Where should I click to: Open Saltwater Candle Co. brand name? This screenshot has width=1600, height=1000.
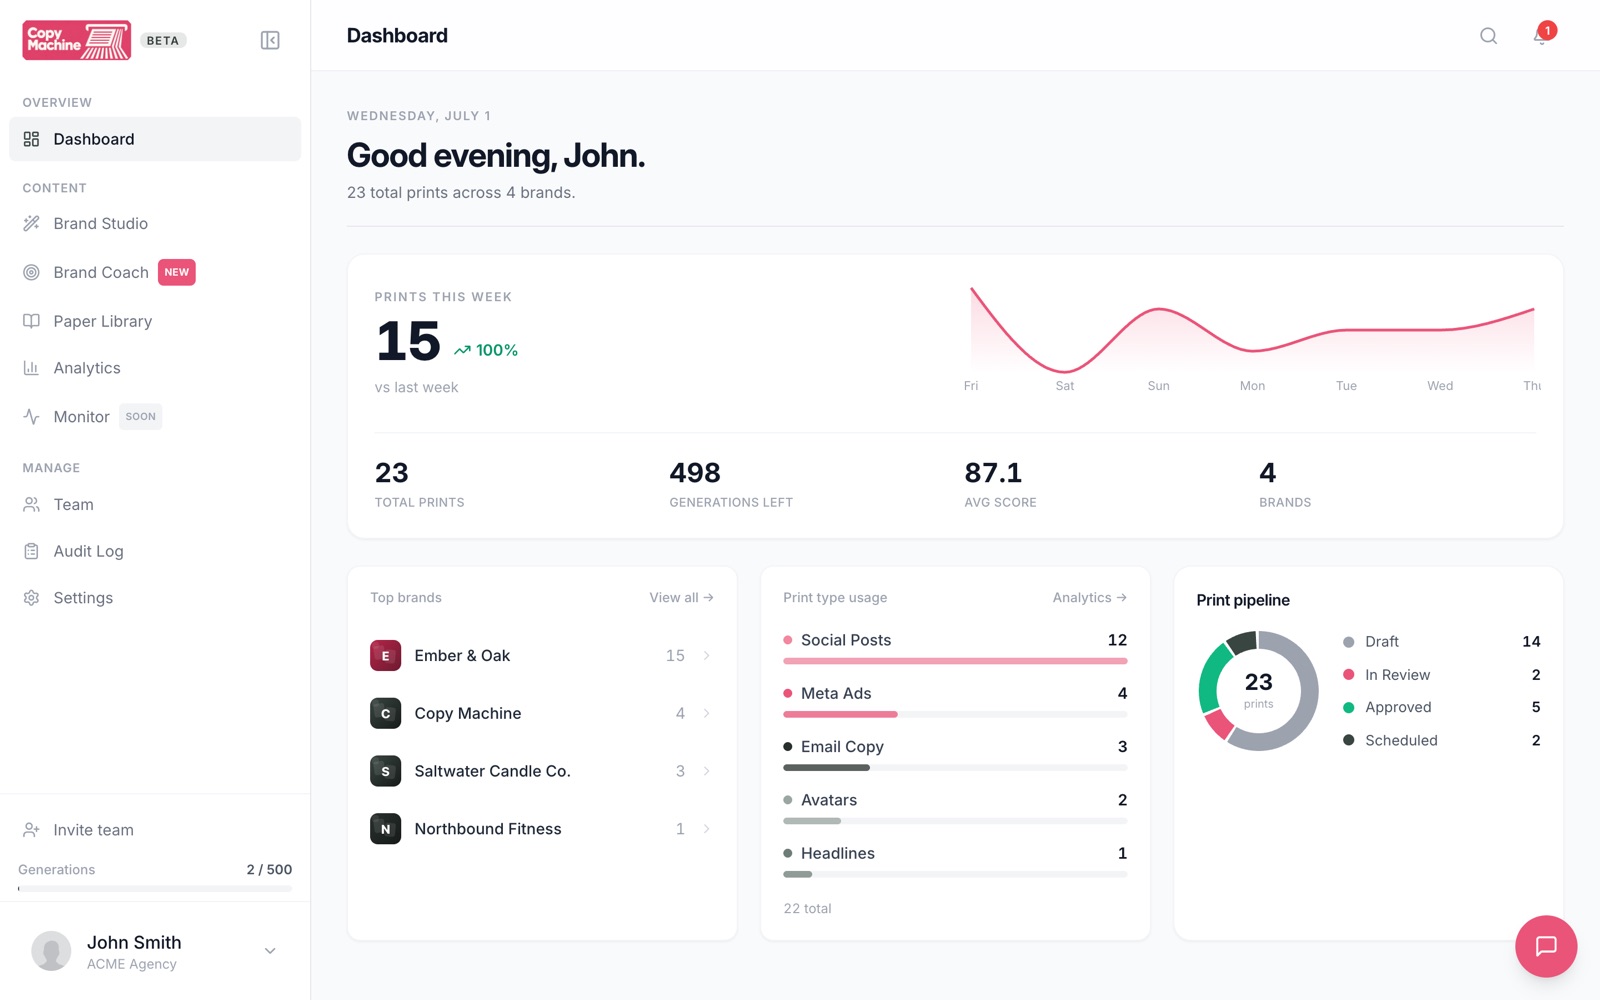coord(492,771)
